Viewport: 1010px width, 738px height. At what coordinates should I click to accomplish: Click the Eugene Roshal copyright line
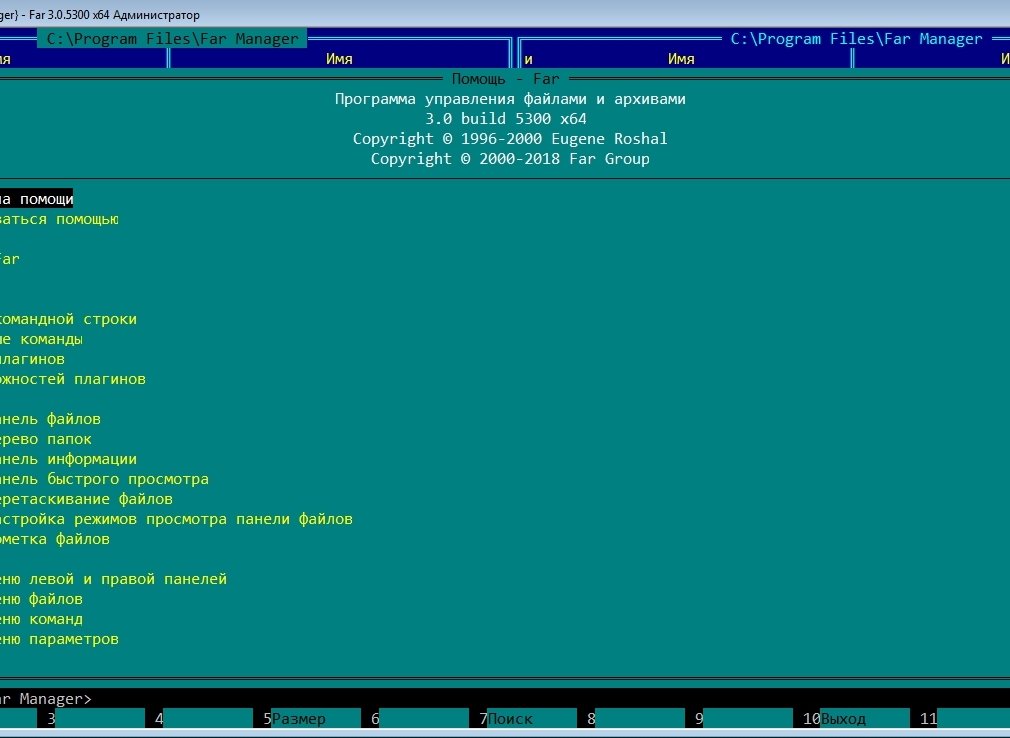[x=510, y=138]
